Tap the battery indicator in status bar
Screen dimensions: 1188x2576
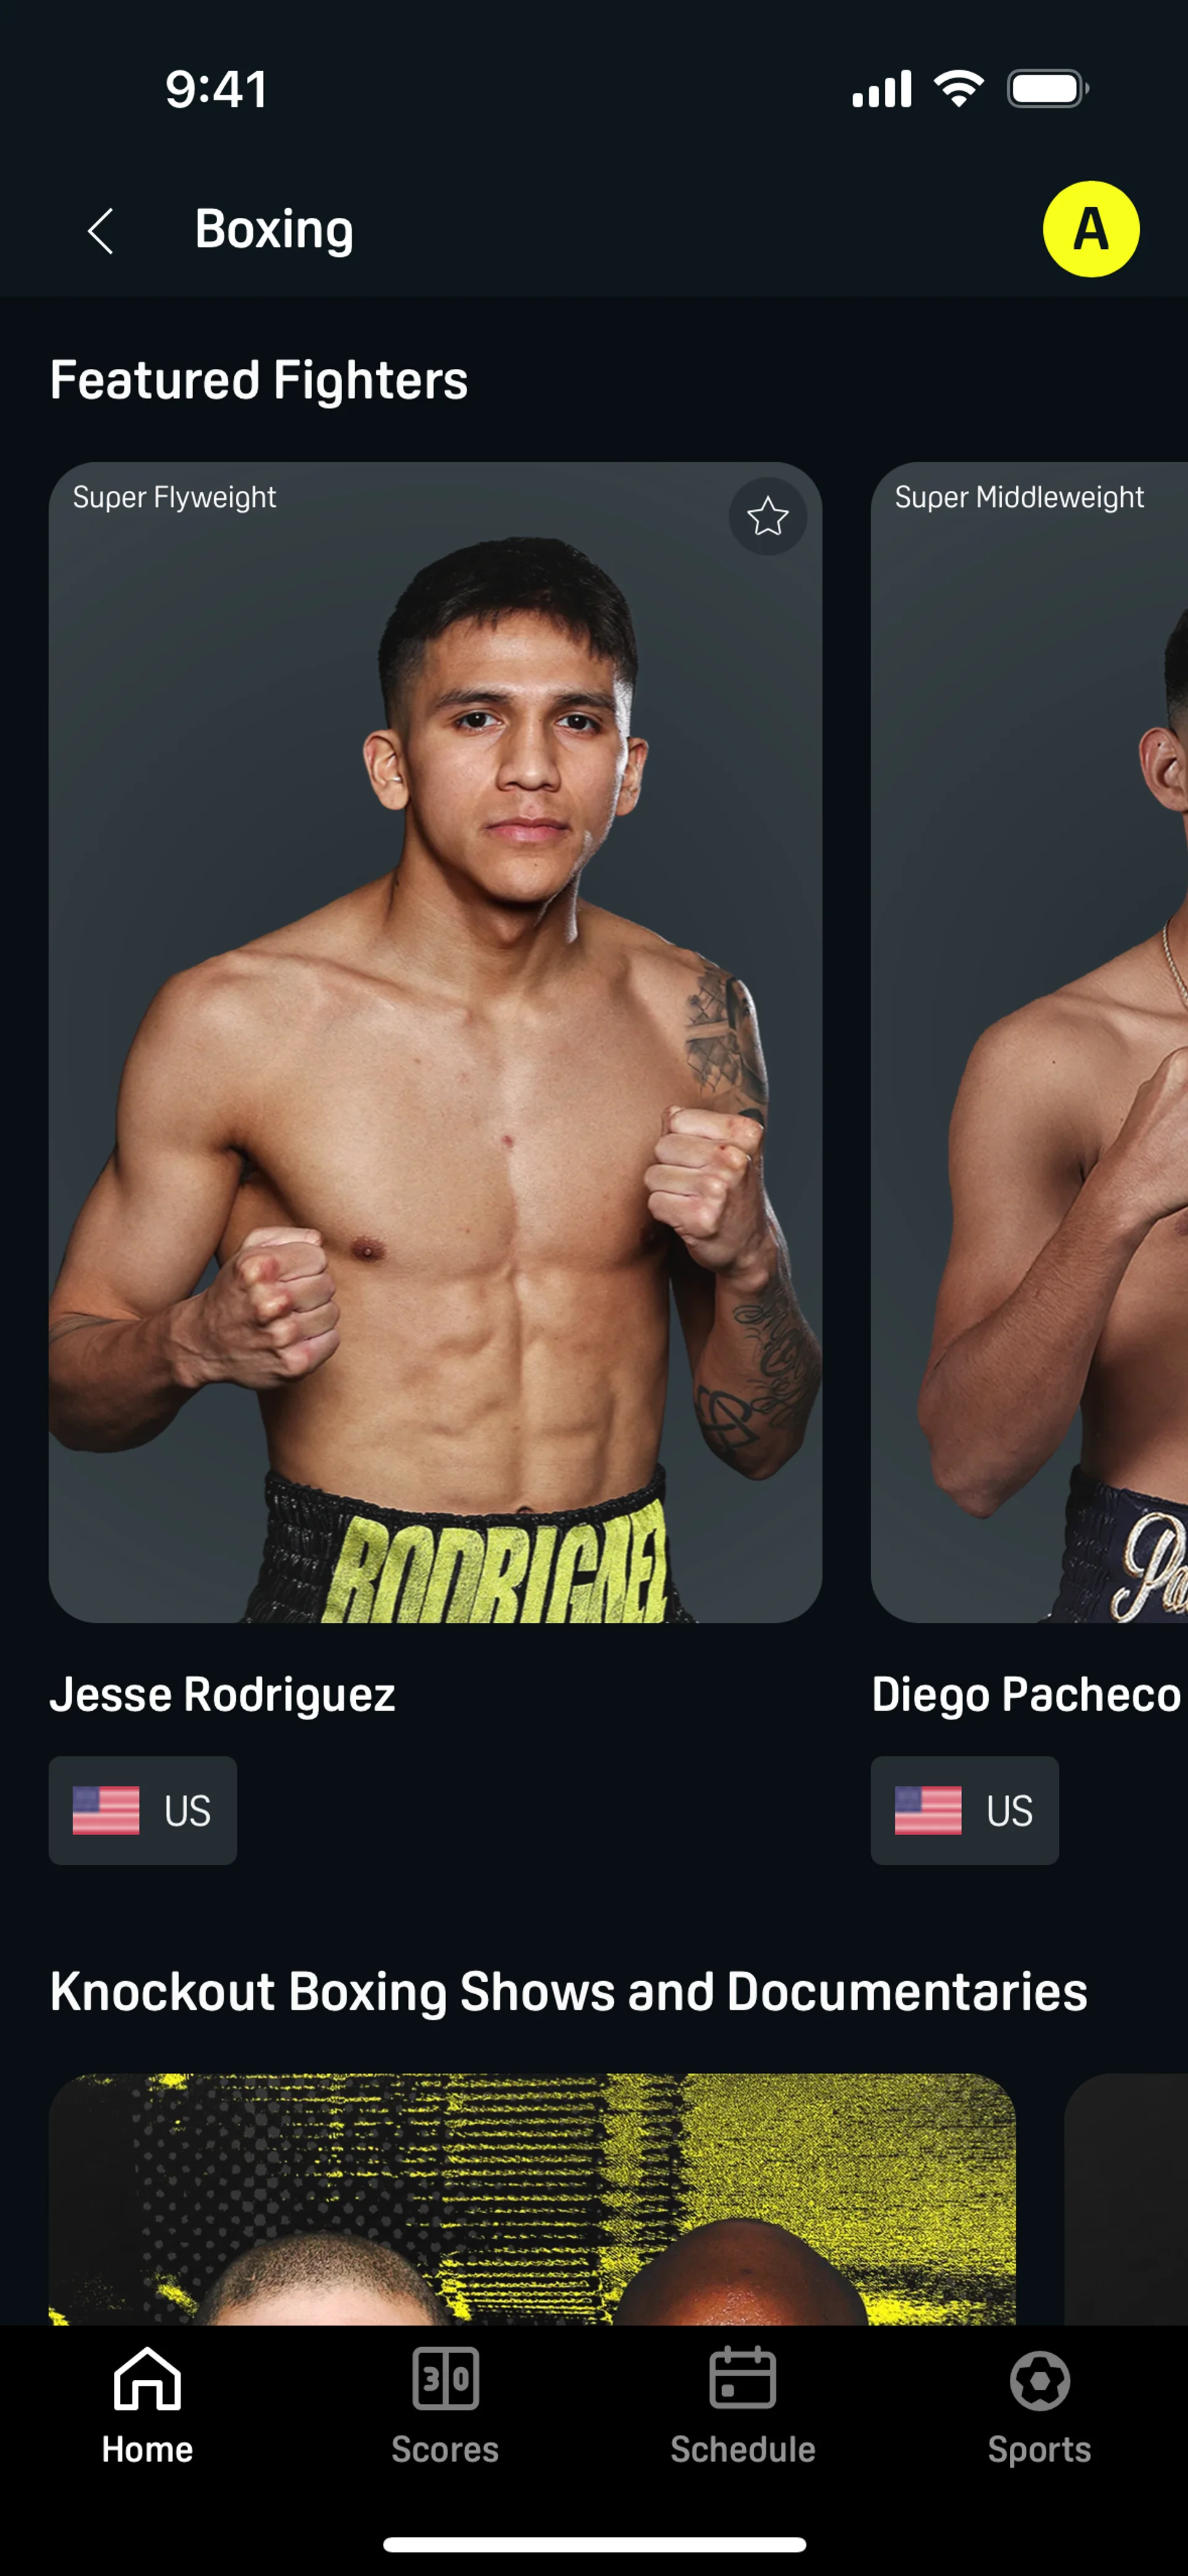tap(1047, 89)
